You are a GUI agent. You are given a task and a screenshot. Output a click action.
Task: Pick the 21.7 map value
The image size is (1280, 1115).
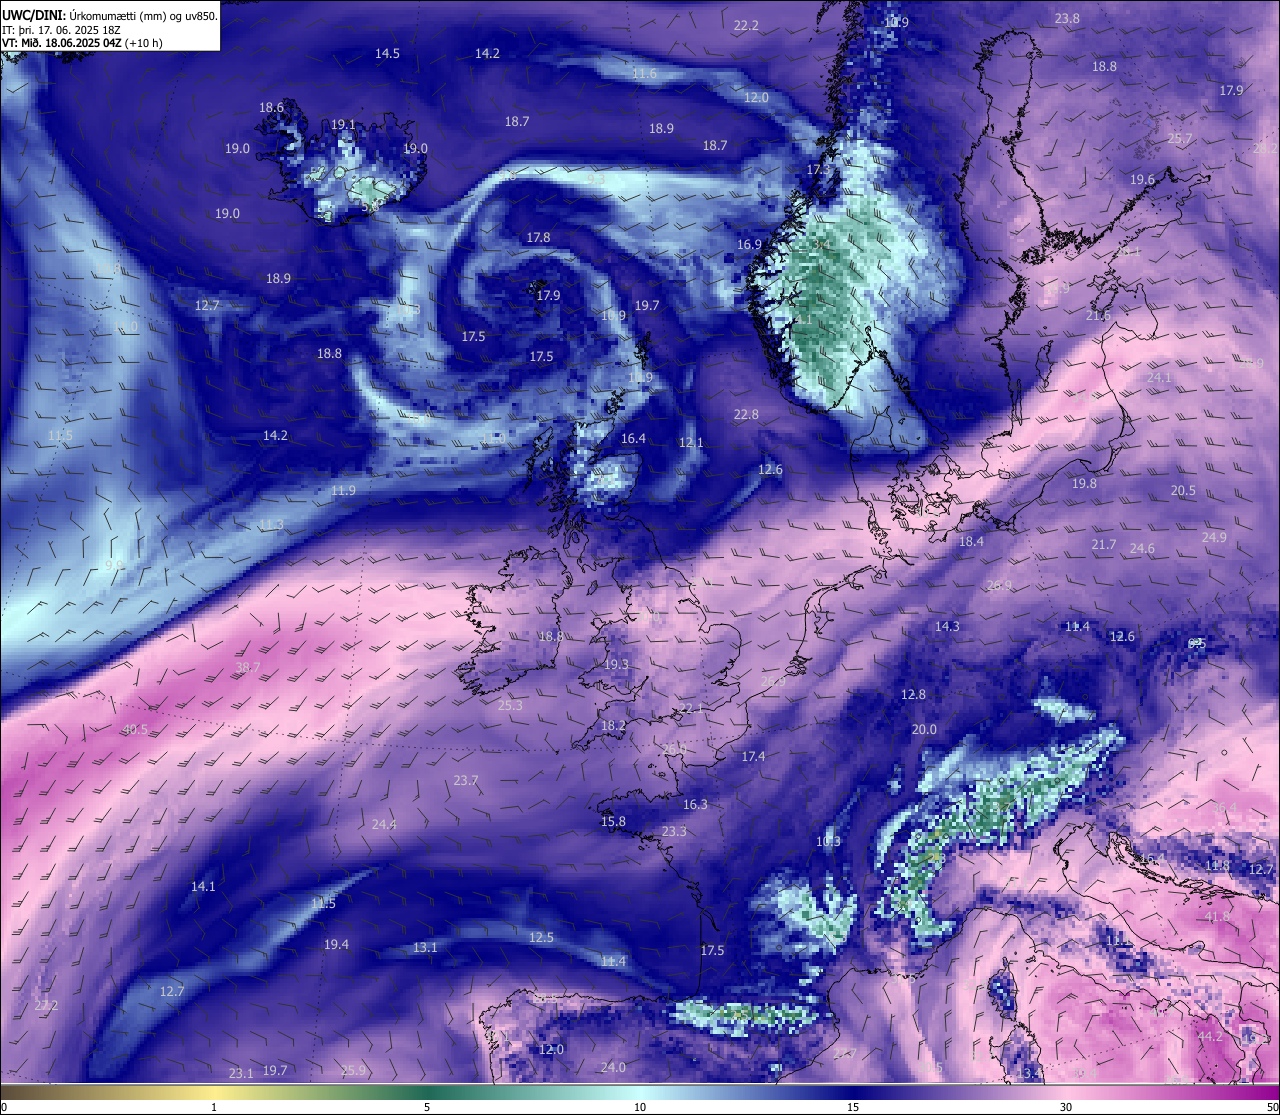1103,544
